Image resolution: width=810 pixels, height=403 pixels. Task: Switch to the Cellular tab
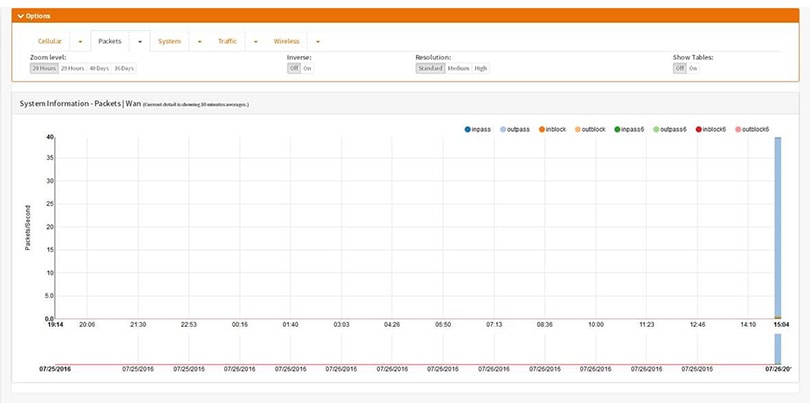(x=50, y=41)
